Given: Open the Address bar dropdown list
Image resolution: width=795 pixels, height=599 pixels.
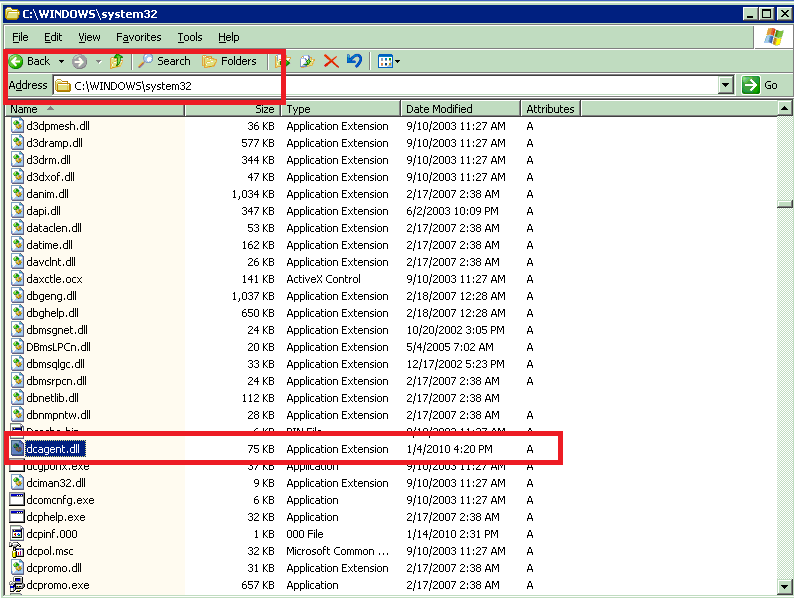Looking at the screenshot, I should (x=726, y=86).
